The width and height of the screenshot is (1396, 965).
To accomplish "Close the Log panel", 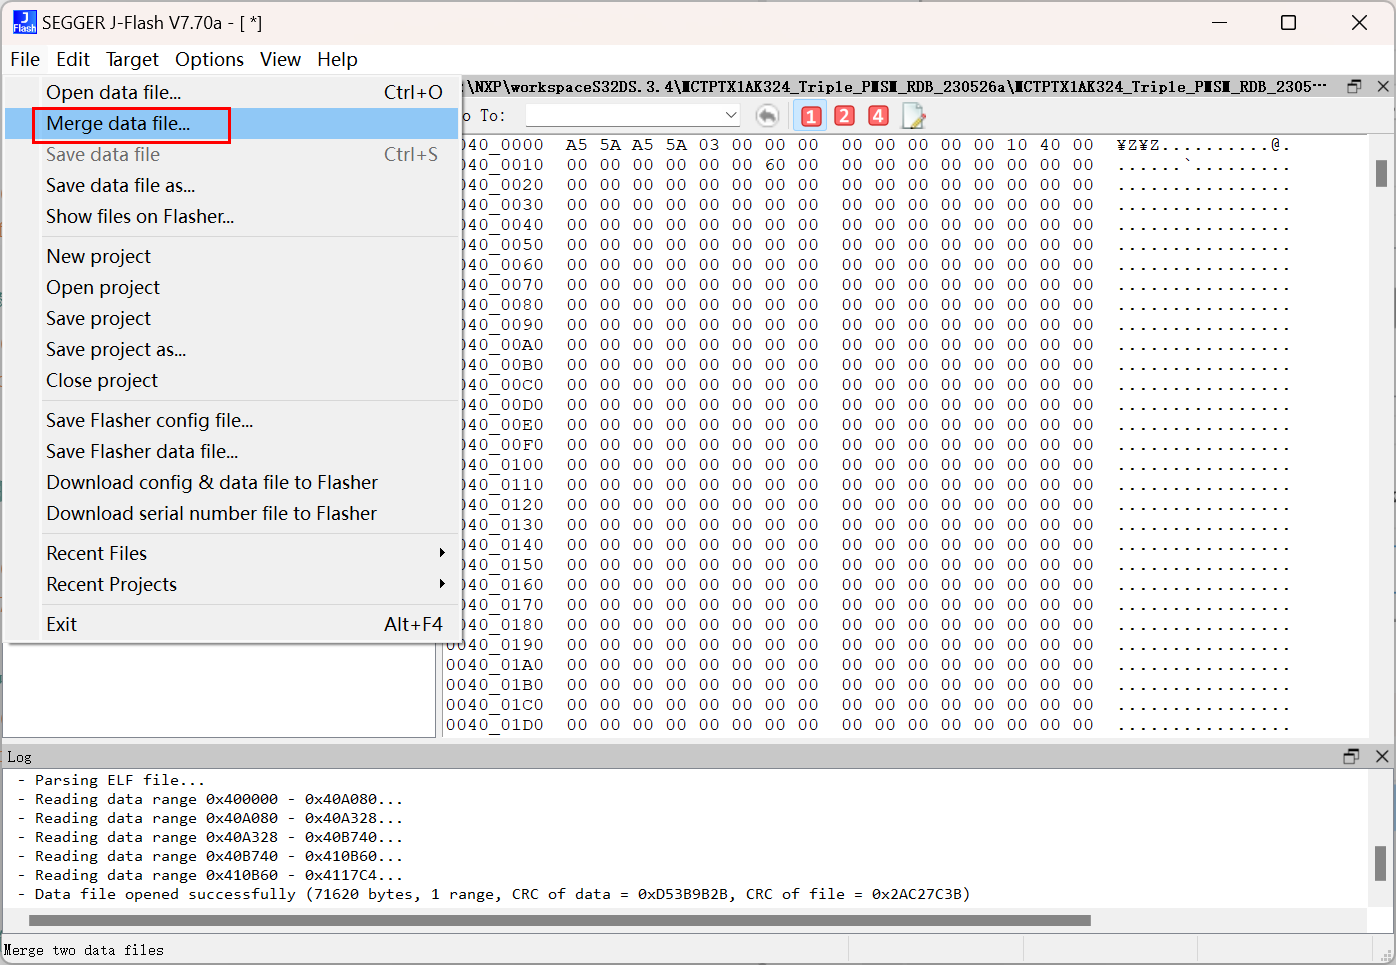I will coord(1382,756).
